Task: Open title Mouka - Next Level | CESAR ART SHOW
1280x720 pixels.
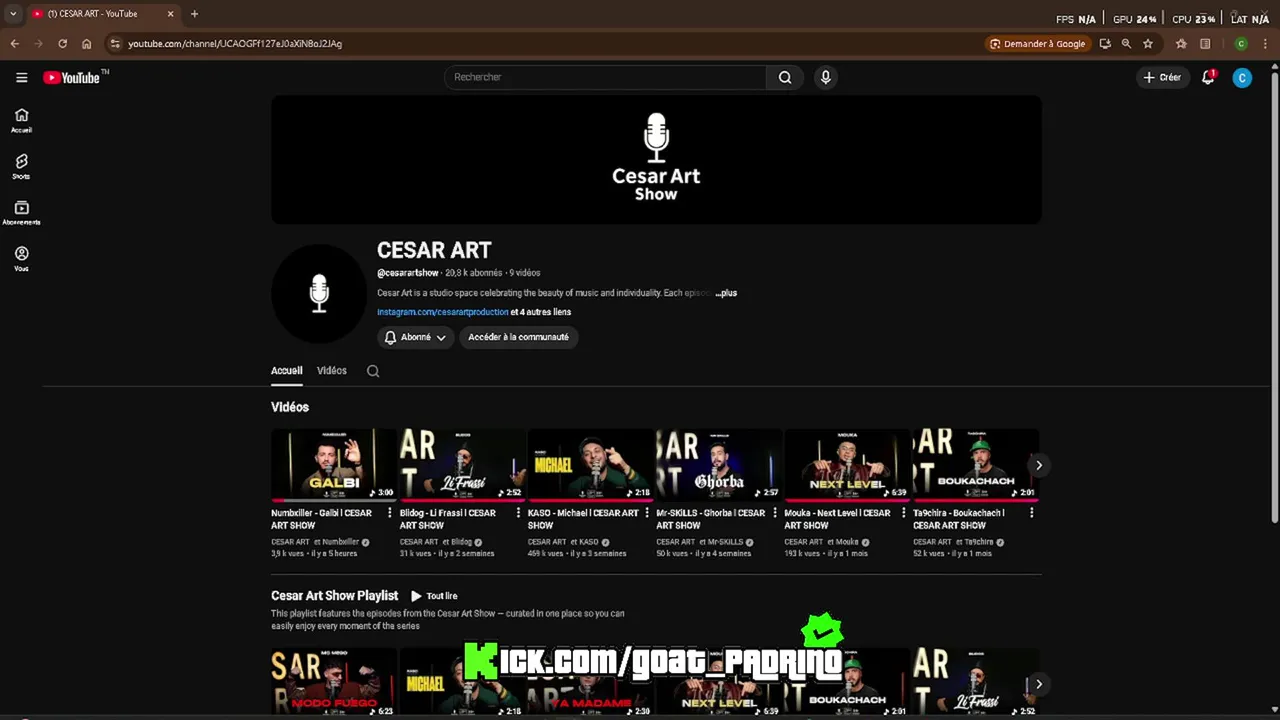Action: [x=837, y=519]
